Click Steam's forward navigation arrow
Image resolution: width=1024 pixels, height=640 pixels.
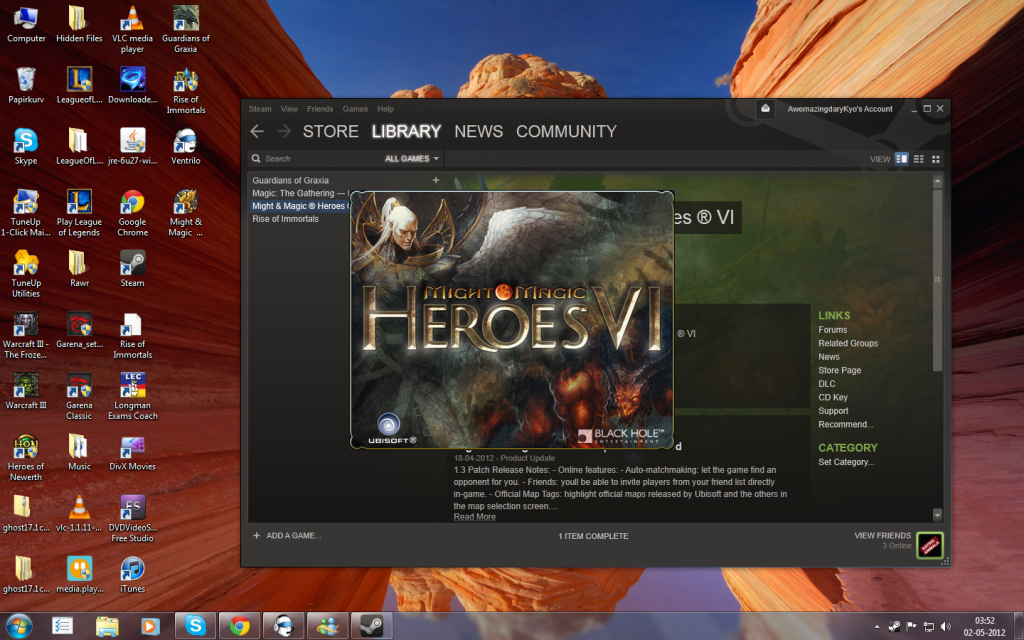point(284,131)
